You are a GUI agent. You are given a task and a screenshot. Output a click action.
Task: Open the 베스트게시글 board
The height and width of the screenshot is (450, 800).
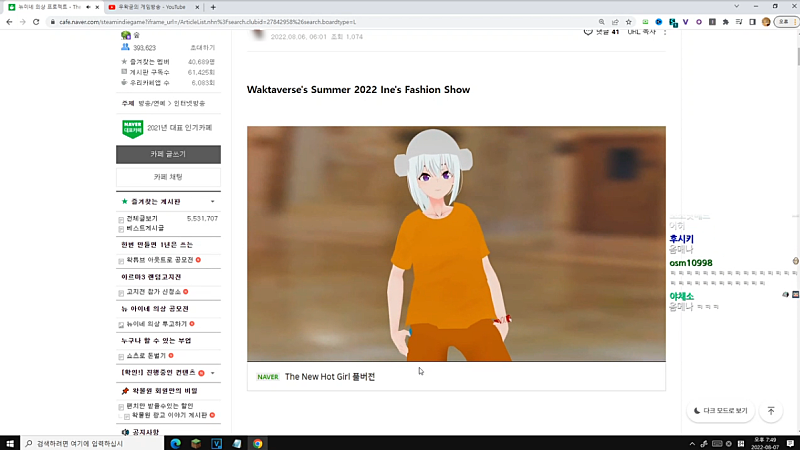(x=148, y=228)
